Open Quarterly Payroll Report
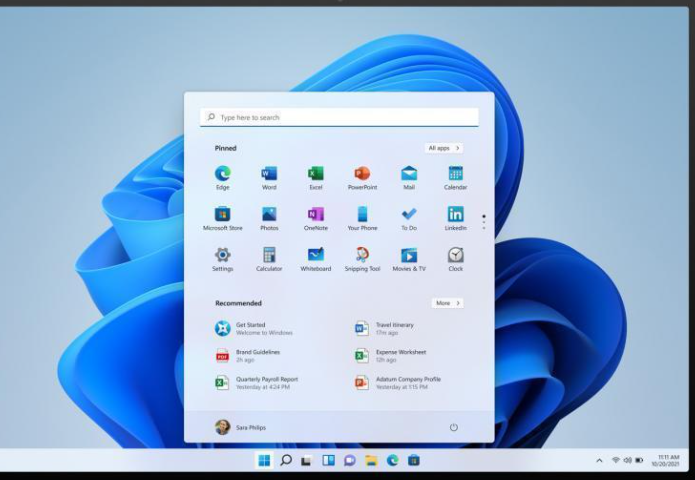 point(257,382)
